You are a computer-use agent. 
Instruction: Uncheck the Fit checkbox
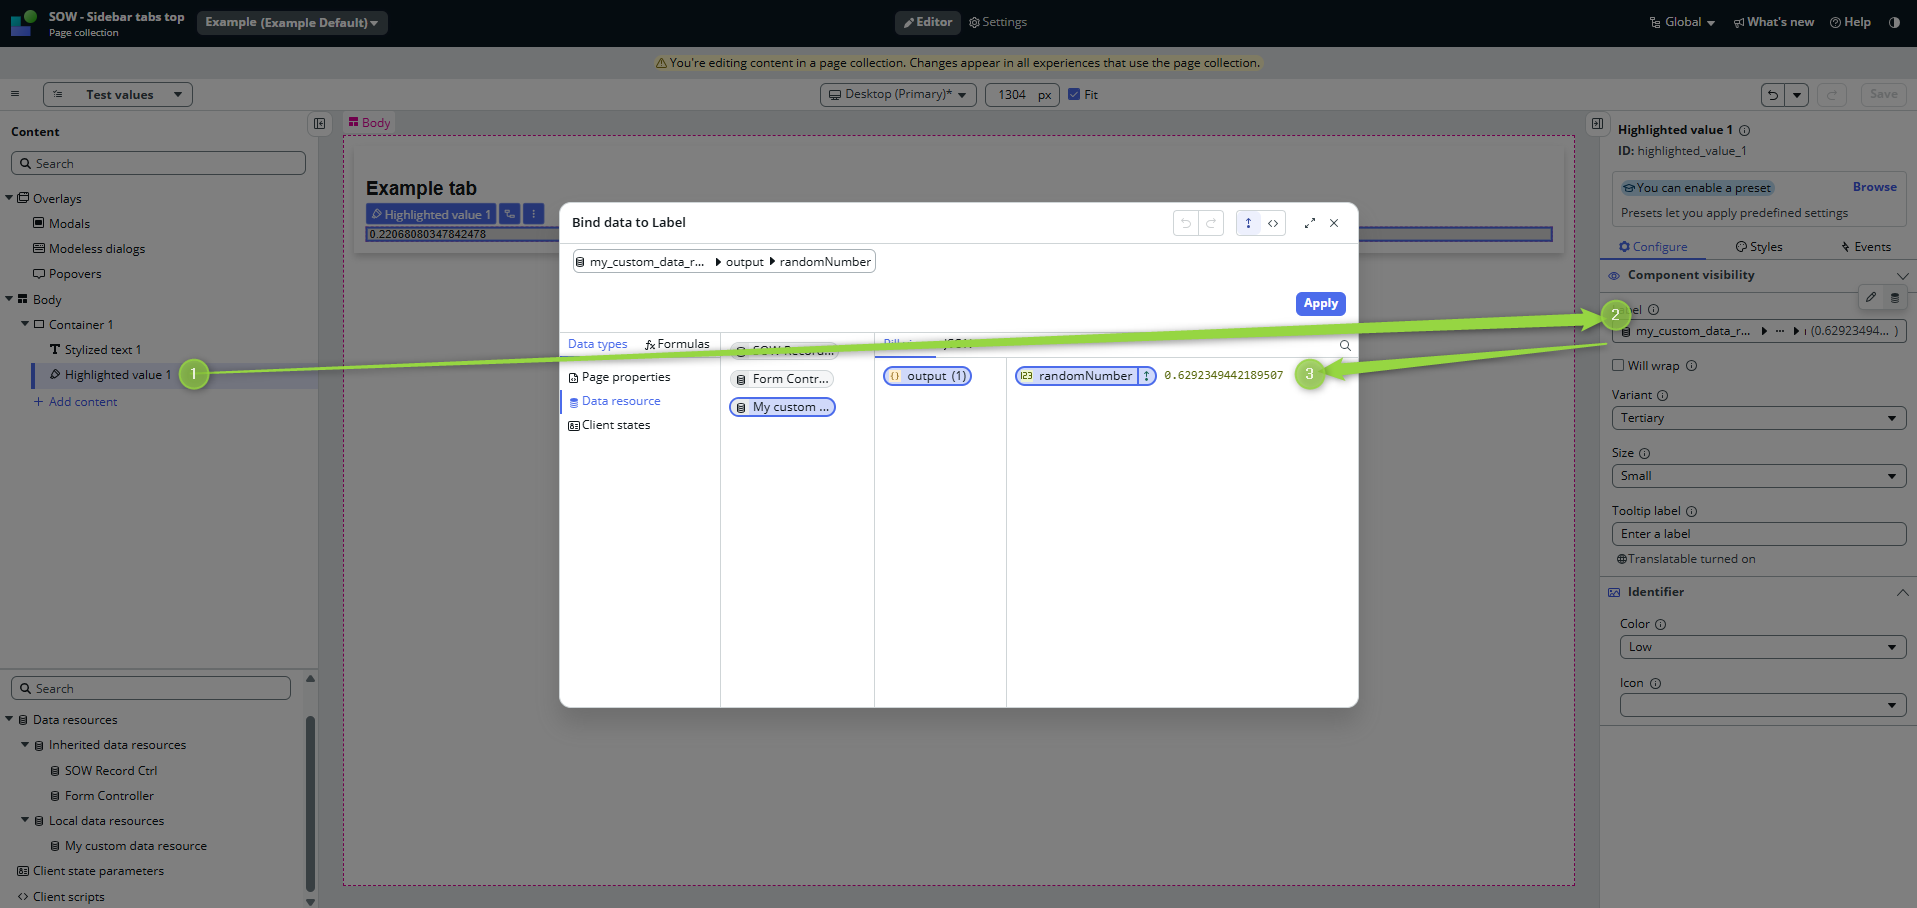1074,94
